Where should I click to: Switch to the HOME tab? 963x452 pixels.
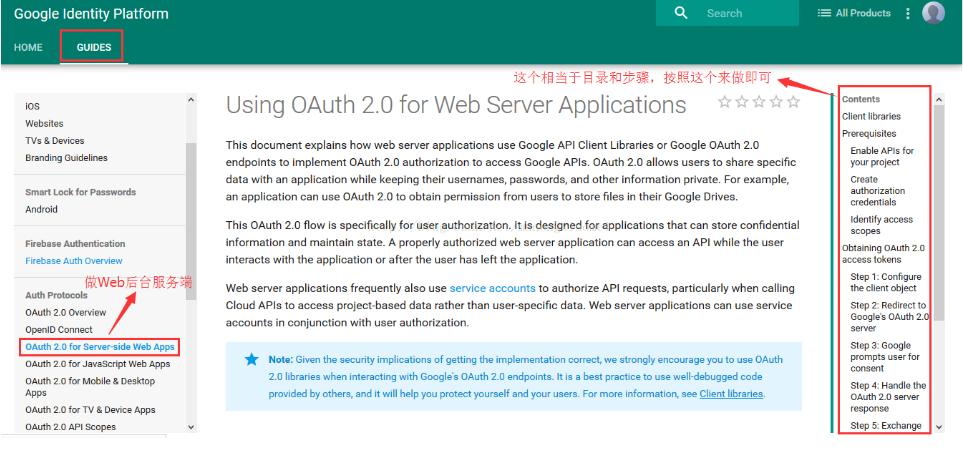point(28,47)
